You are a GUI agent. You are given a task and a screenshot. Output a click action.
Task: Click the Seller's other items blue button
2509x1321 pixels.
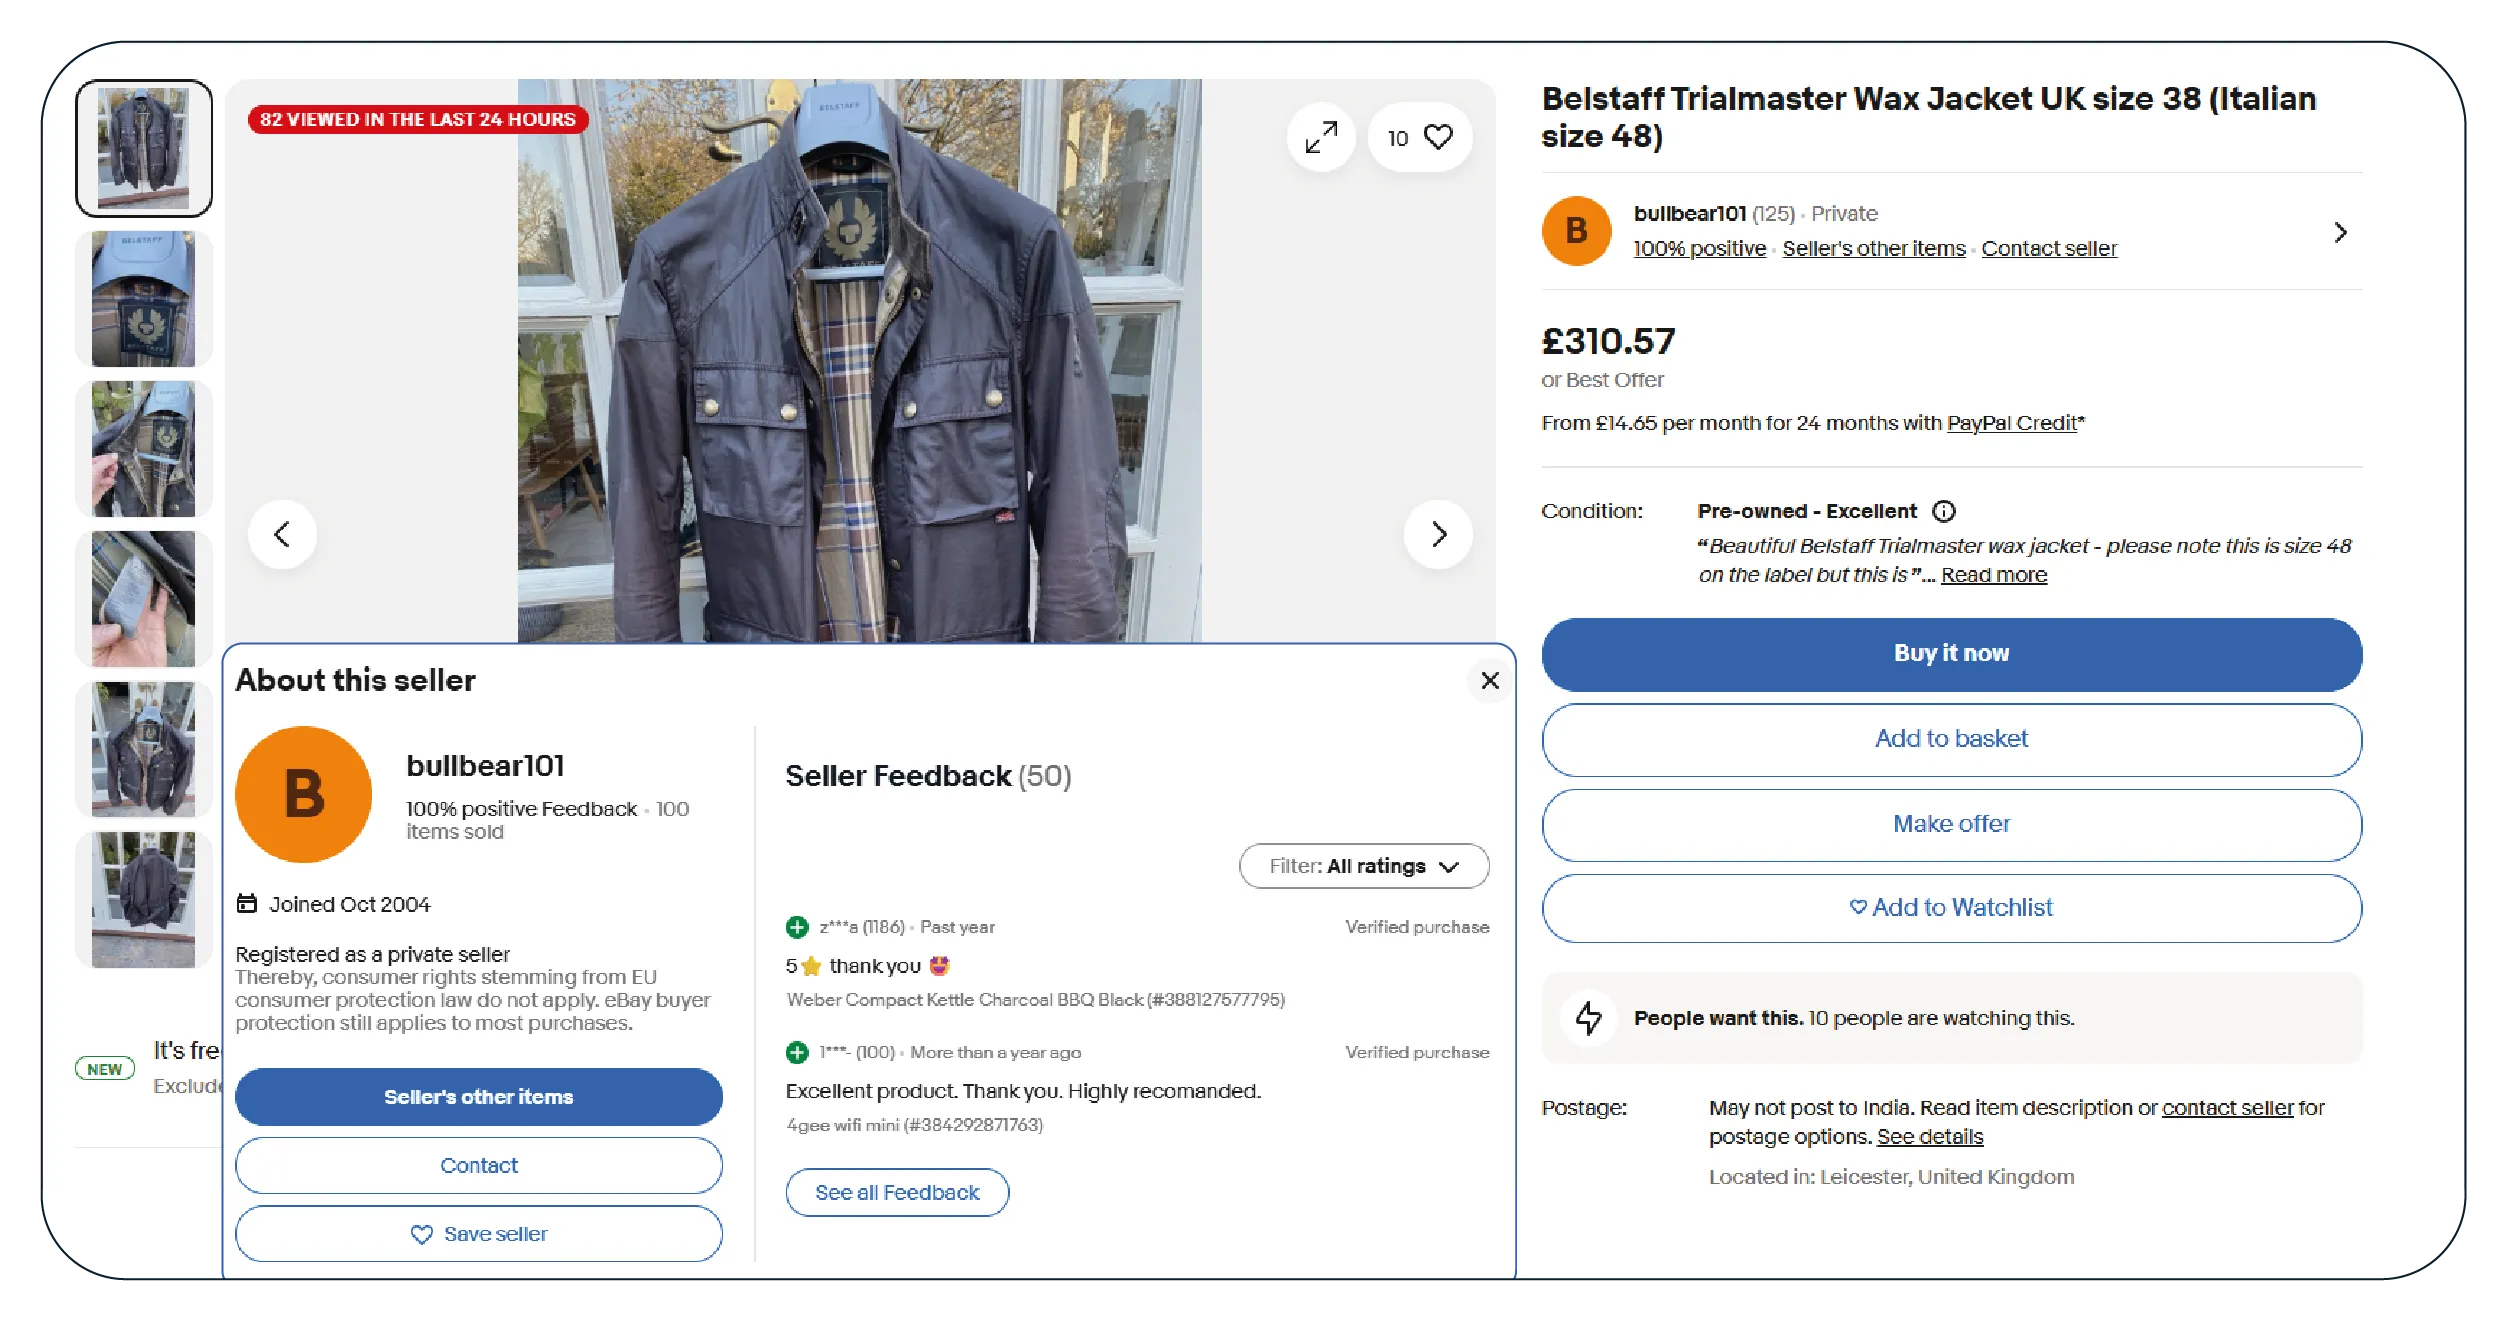[x=478, y=1096]
